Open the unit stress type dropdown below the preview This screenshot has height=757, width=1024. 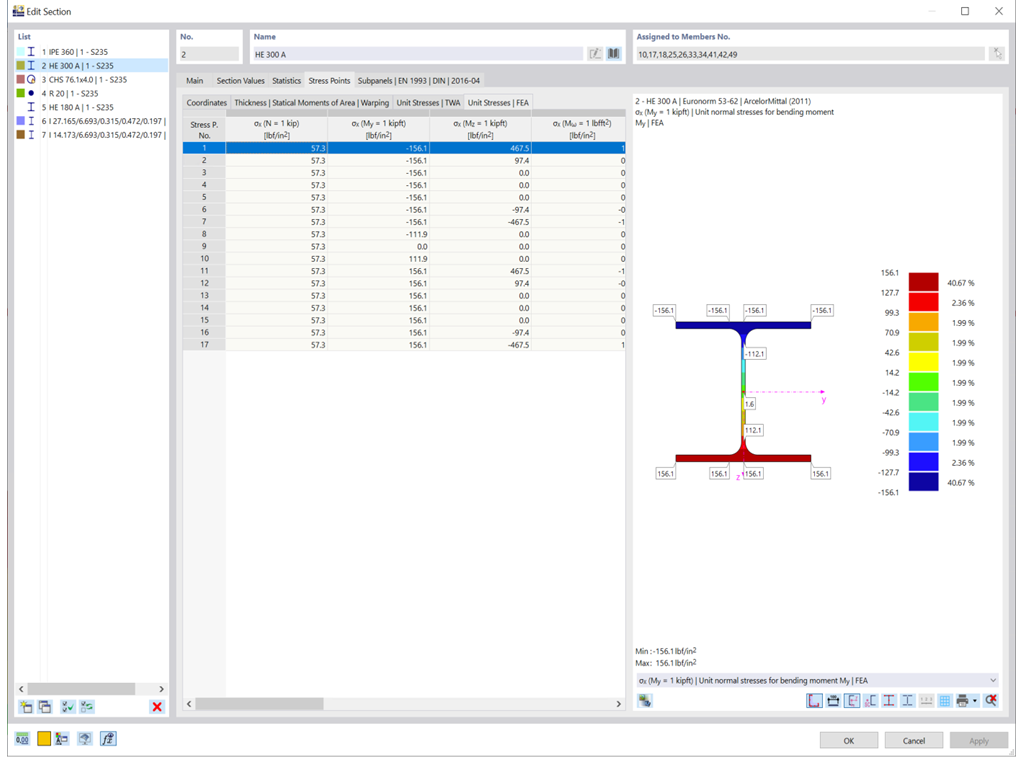816,681
